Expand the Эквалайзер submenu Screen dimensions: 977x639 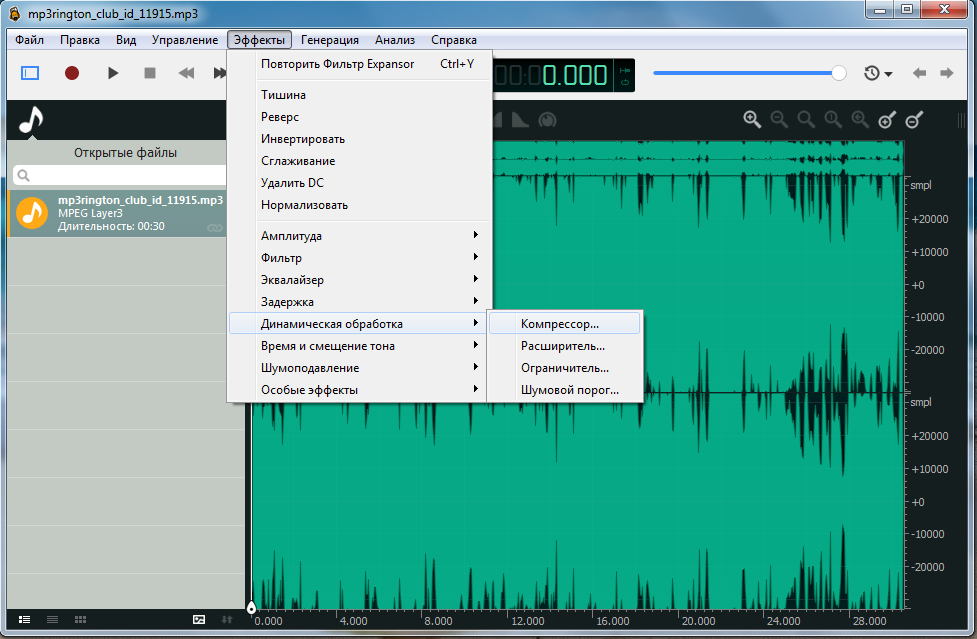pos(361,280)
